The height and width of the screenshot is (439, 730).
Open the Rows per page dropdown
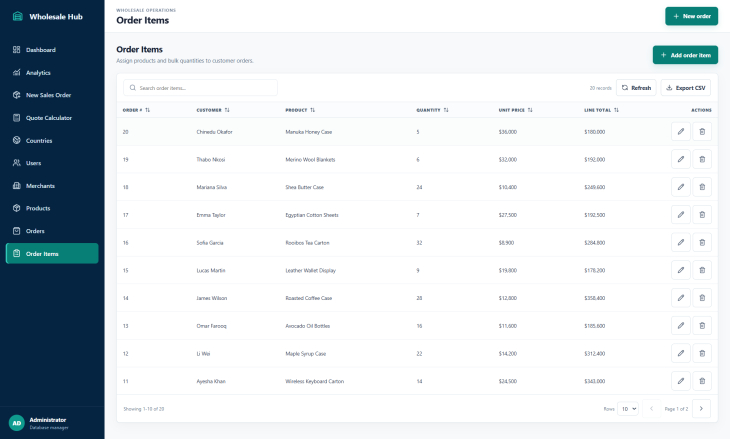click(628, 409)
